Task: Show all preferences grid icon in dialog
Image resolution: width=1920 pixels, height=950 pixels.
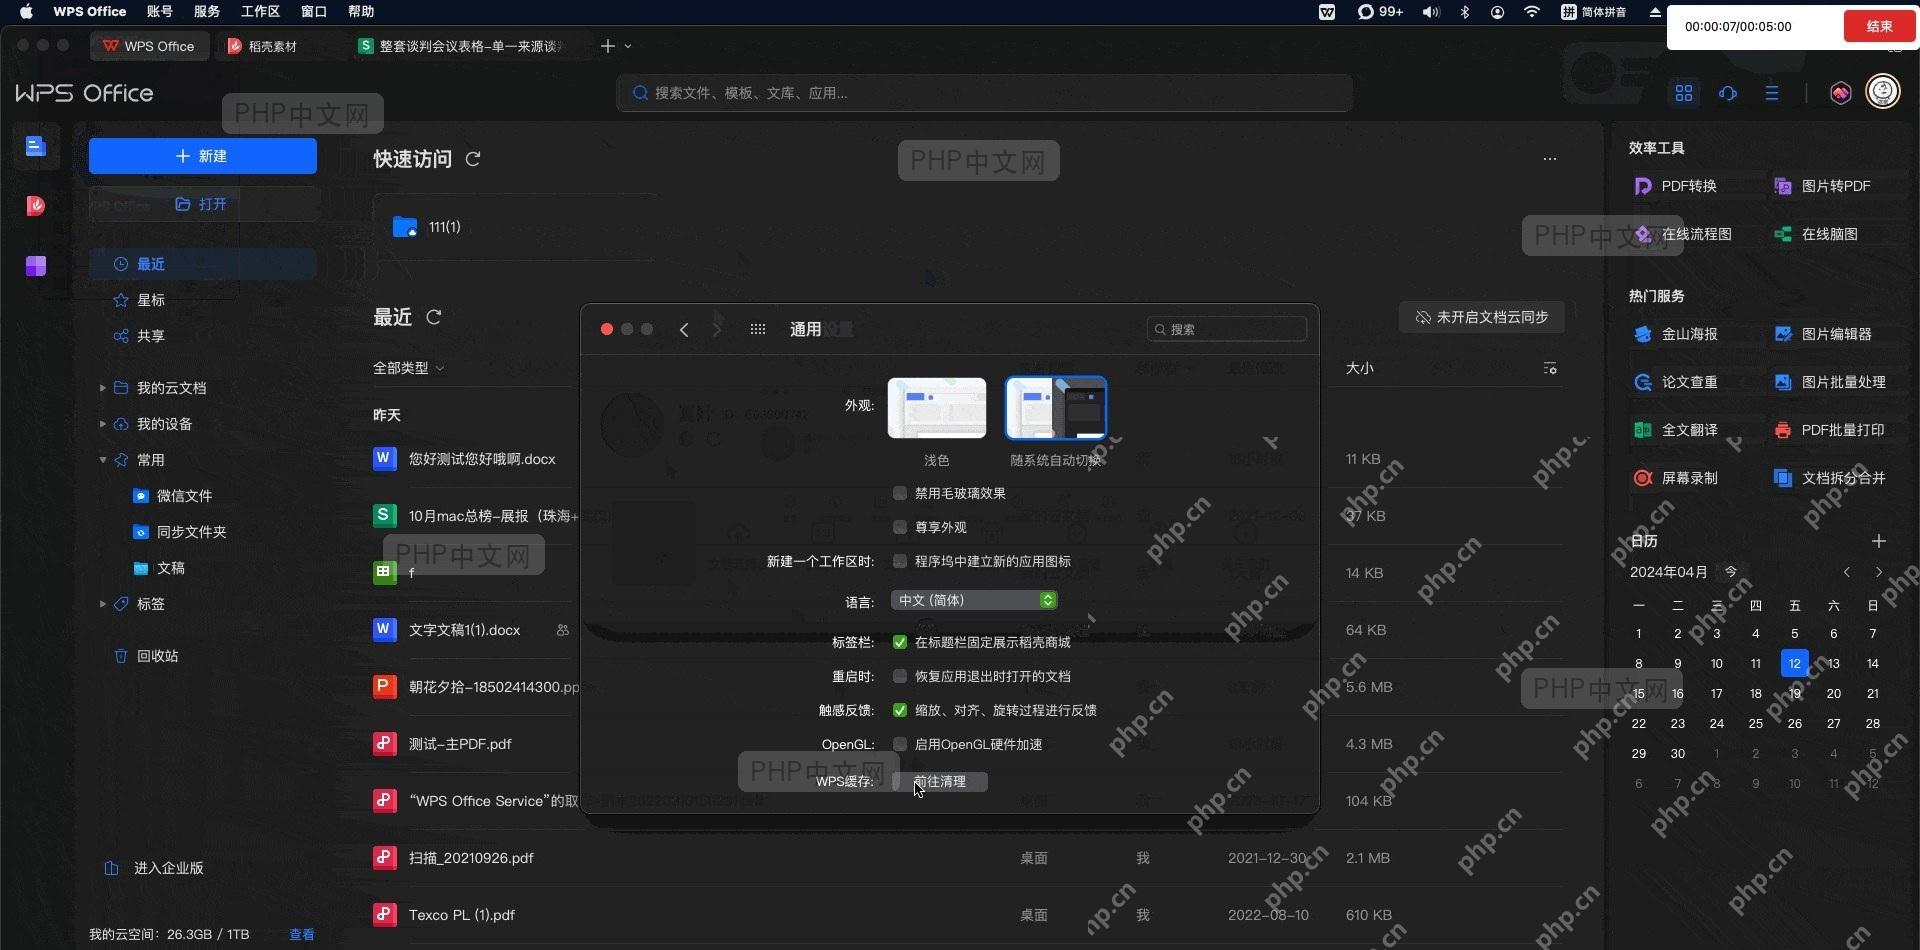Action: coord(758,329)
